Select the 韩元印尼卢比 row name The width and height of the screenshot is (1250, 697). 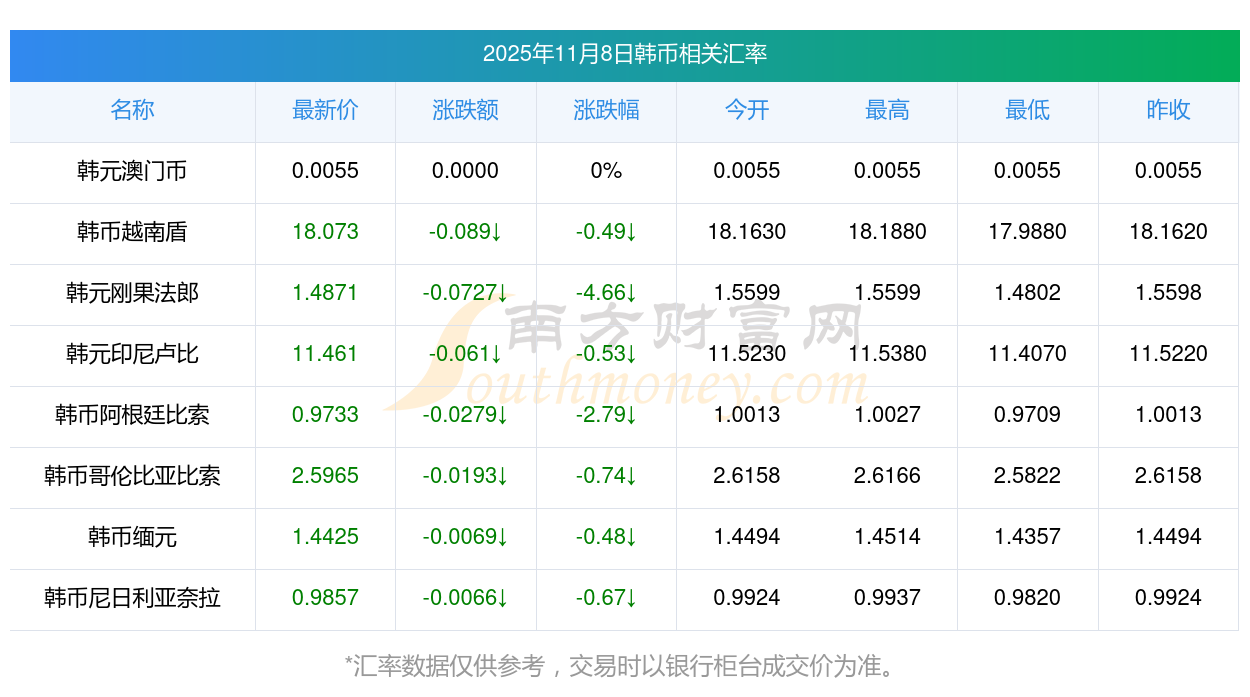point(132,354)
